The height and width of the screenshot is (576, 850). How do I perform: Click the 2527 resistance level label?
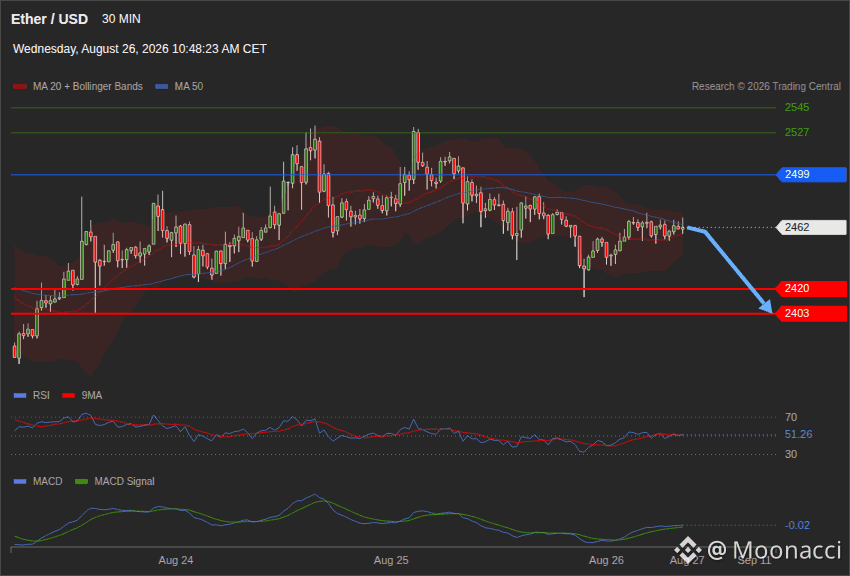click(x=797, y=132)
